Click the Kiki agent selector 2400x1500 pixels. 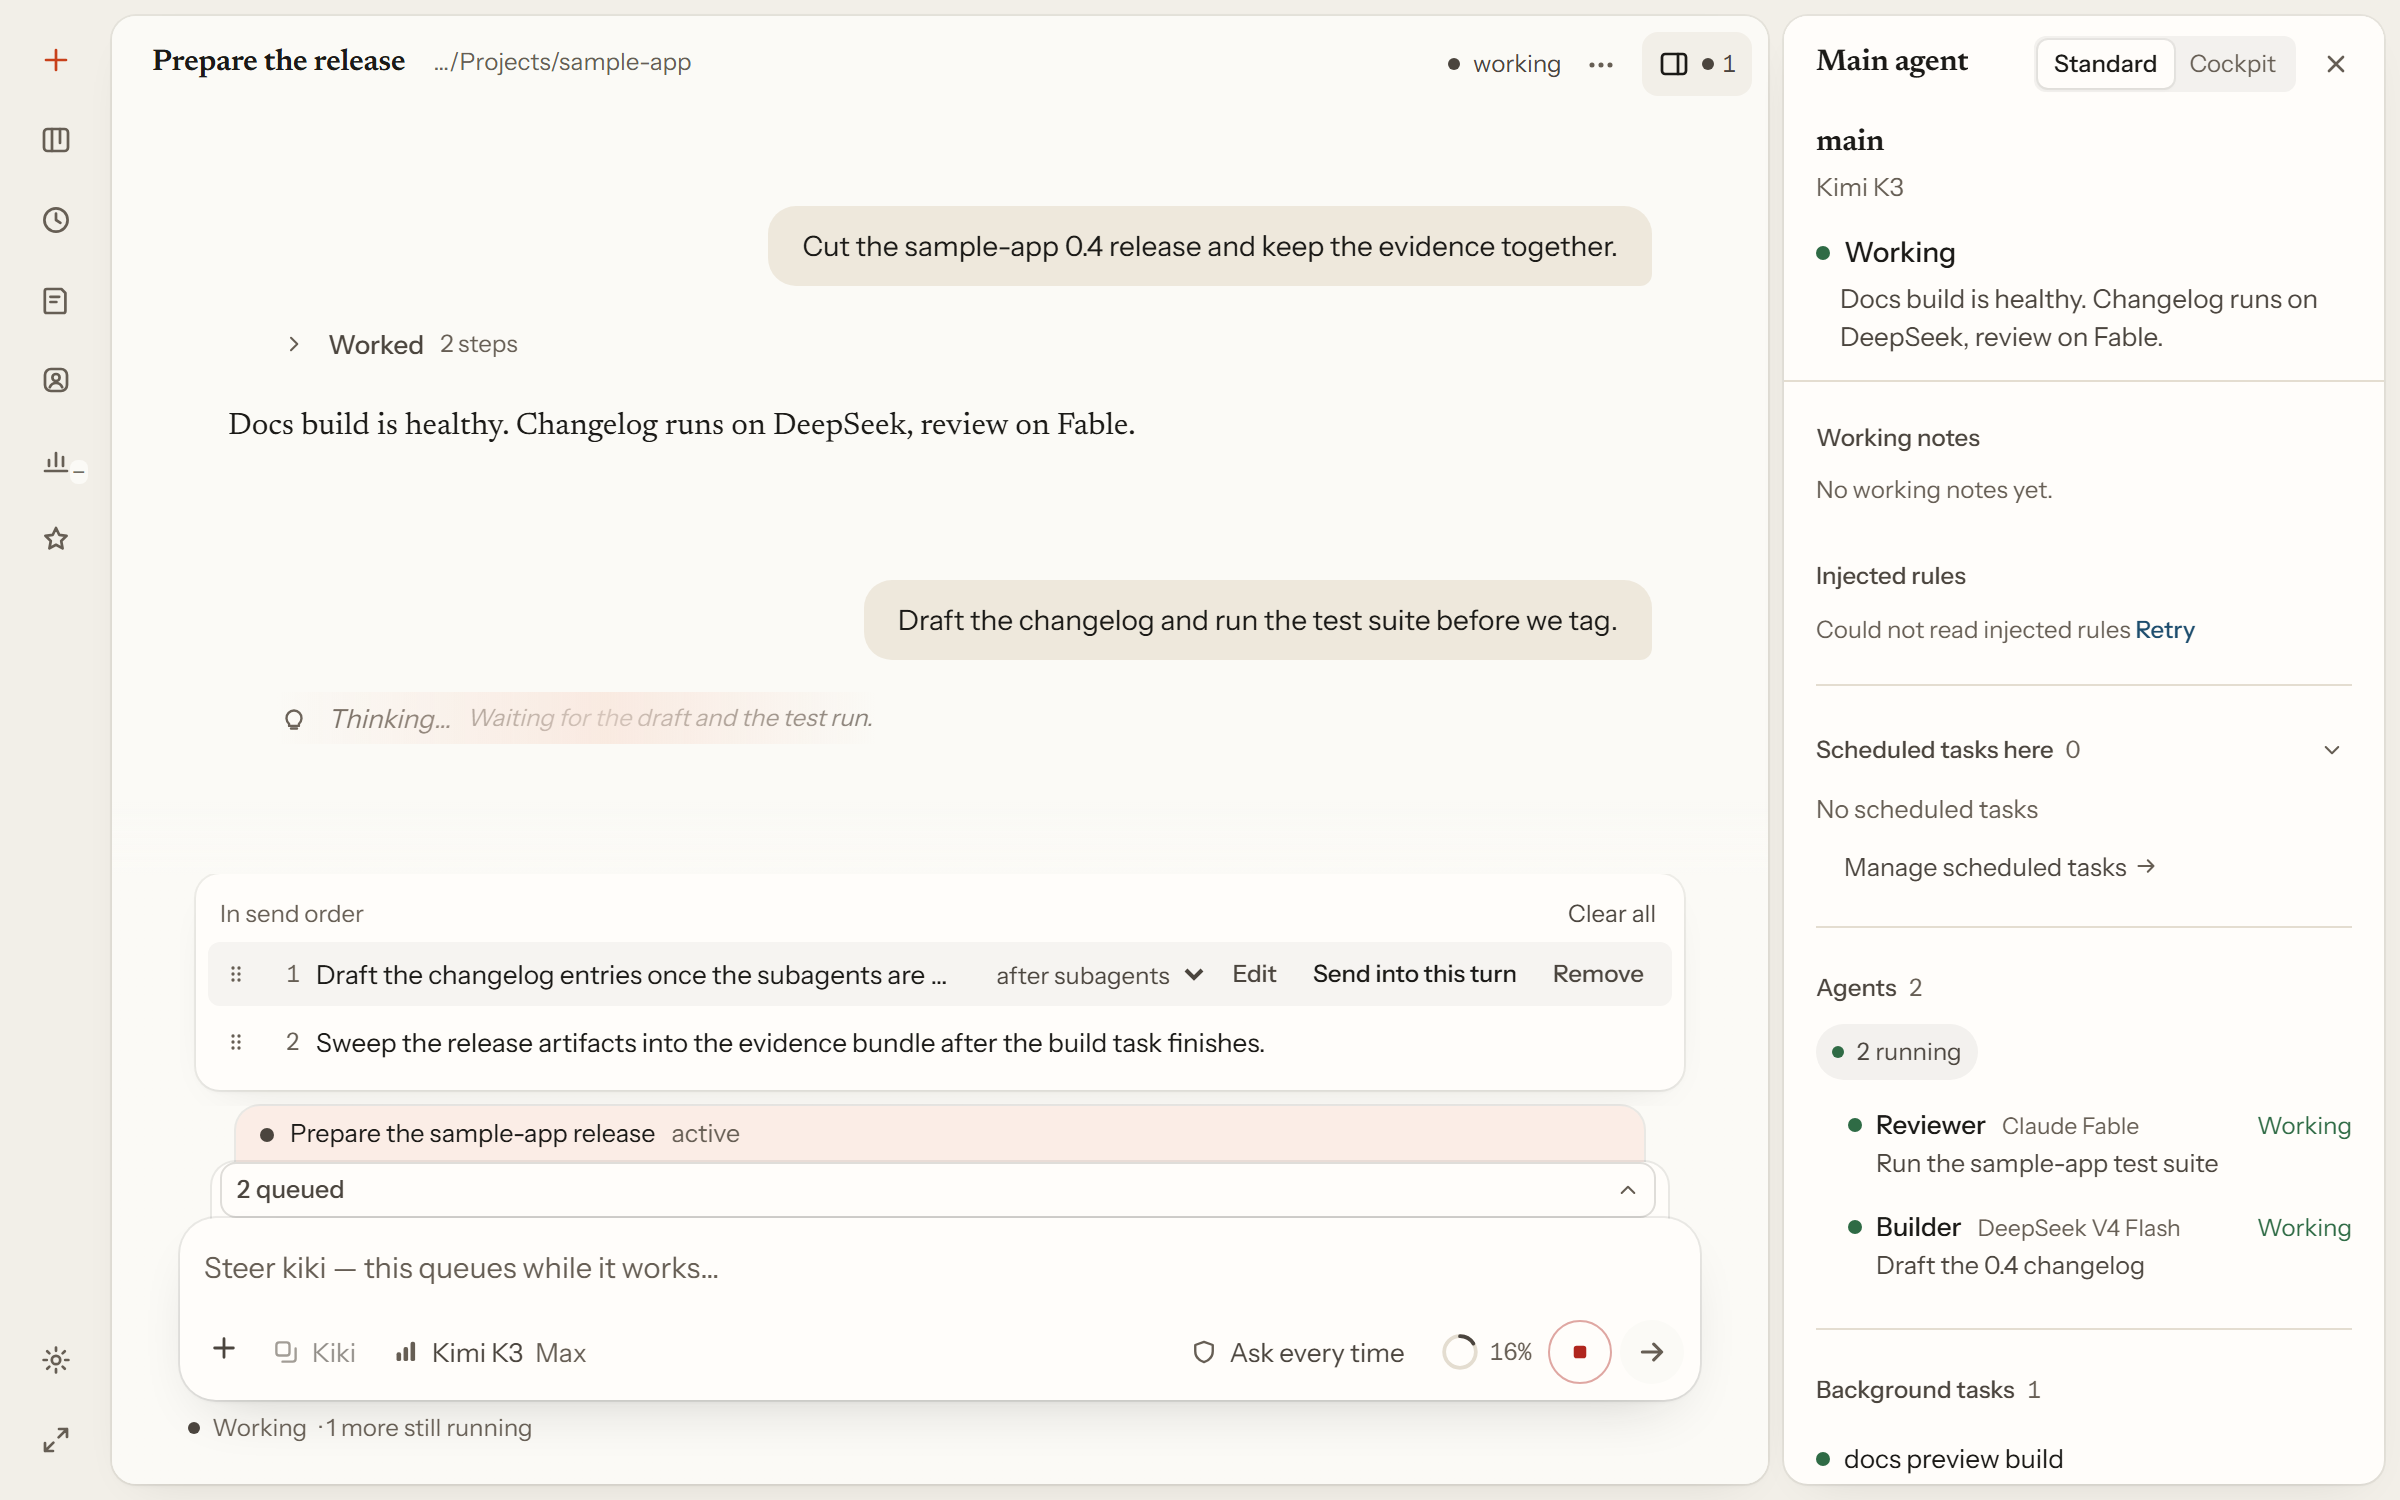(x=315, y=1353)
